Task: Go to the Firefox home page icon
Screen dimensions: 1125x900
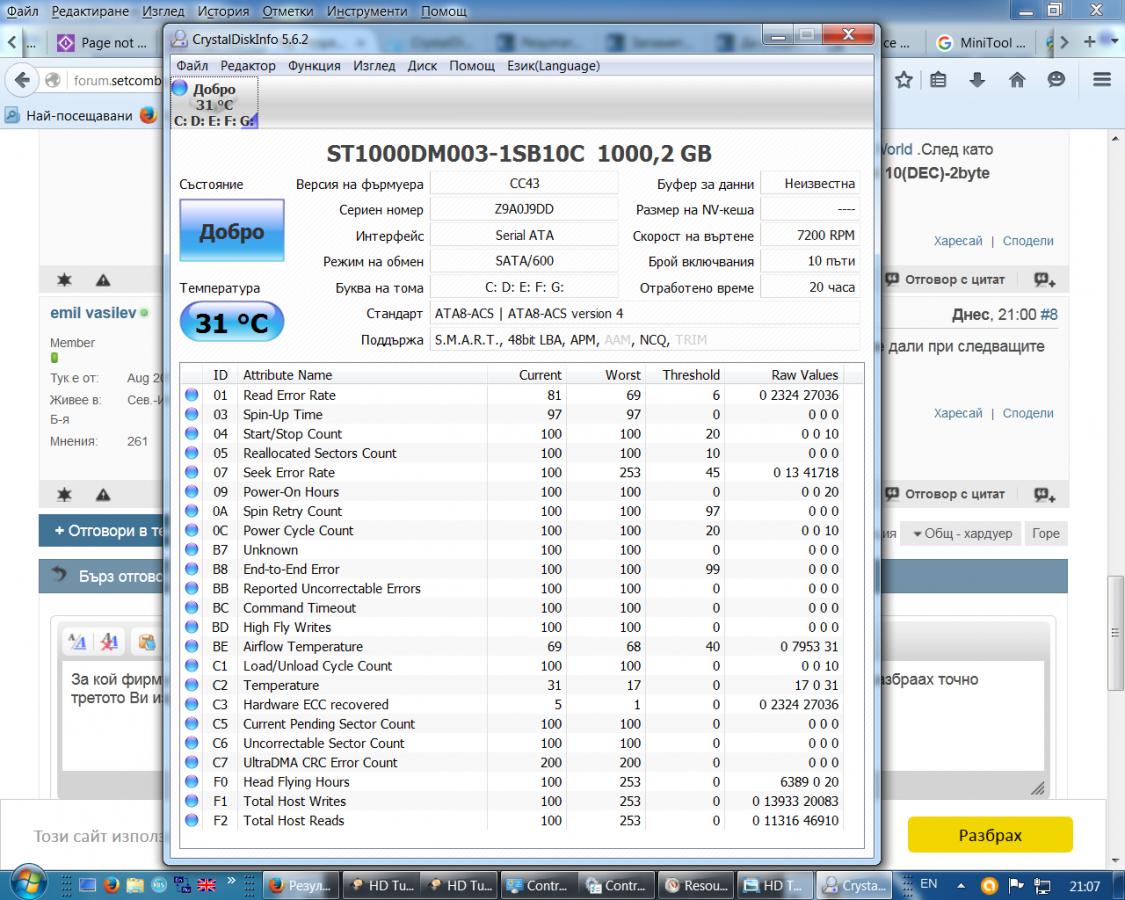Action: (1017, 80)
